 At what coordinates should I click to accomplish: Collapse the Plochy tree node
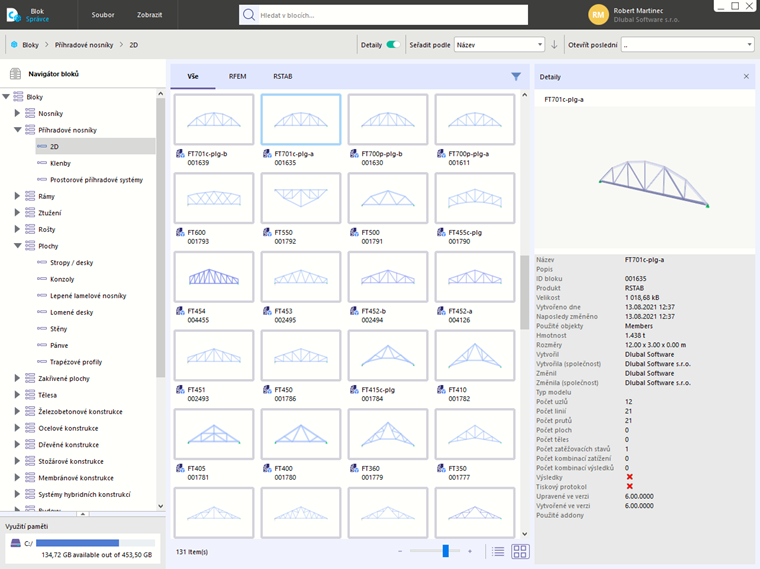[x=17, y=245]
